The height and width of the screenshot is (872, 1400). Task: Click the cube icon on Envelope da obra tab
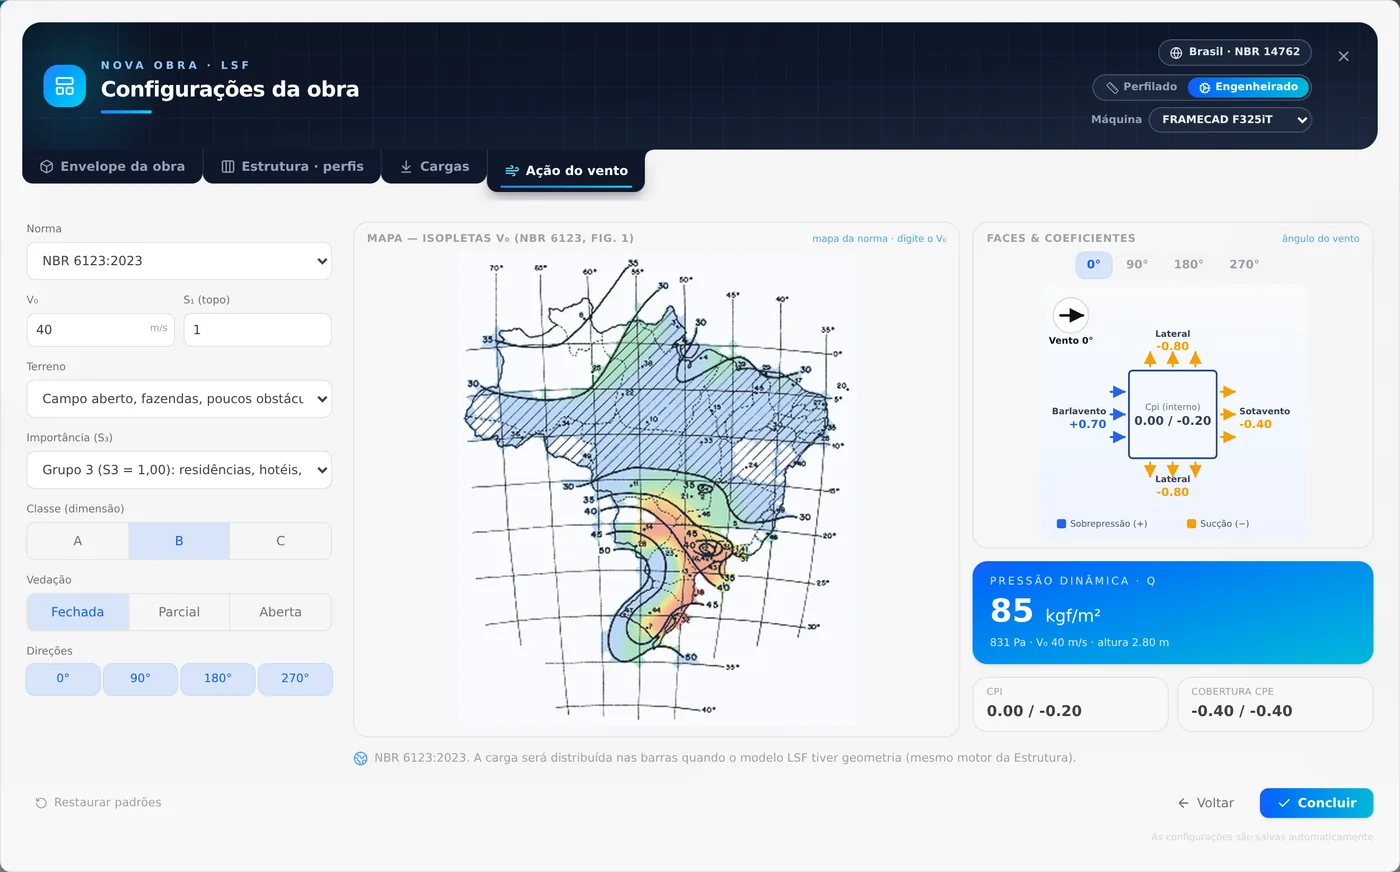click(x=46, y=167)
